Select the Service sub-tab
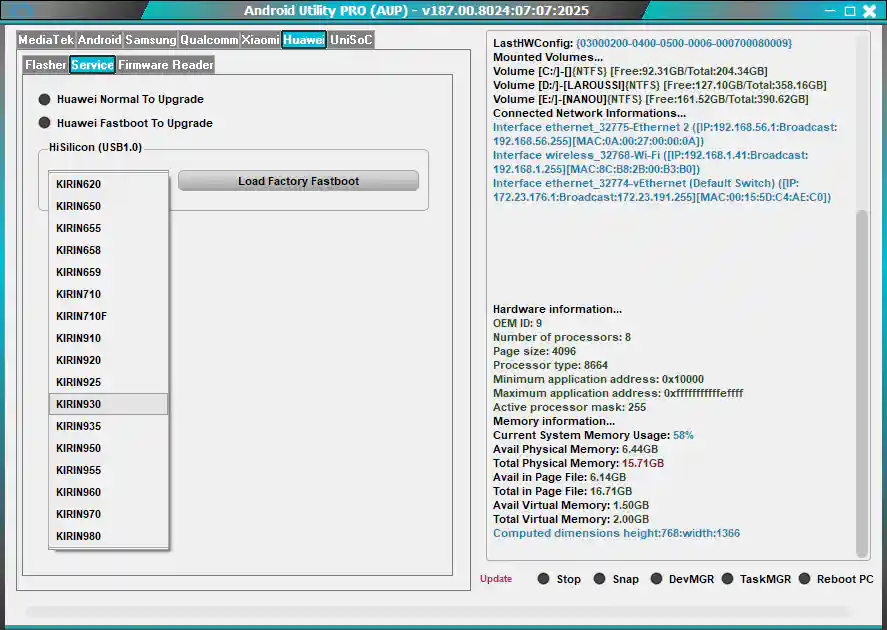Screen dimensions: 887x630 [x=92, y=65]
